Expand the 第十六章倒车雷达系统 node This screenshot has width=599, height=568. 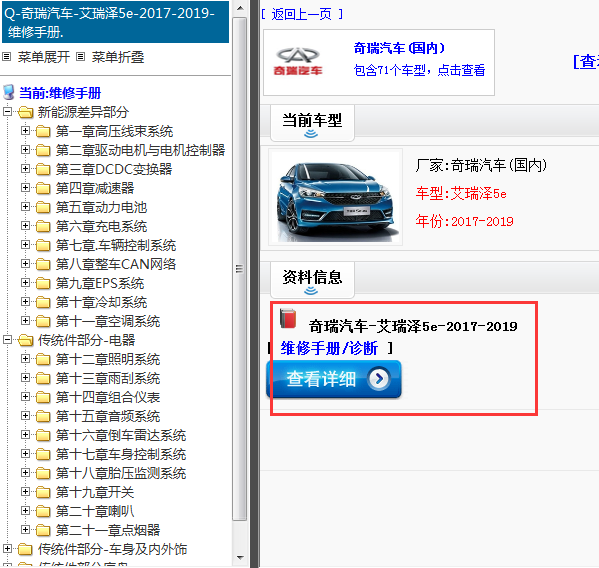point(25,435)
